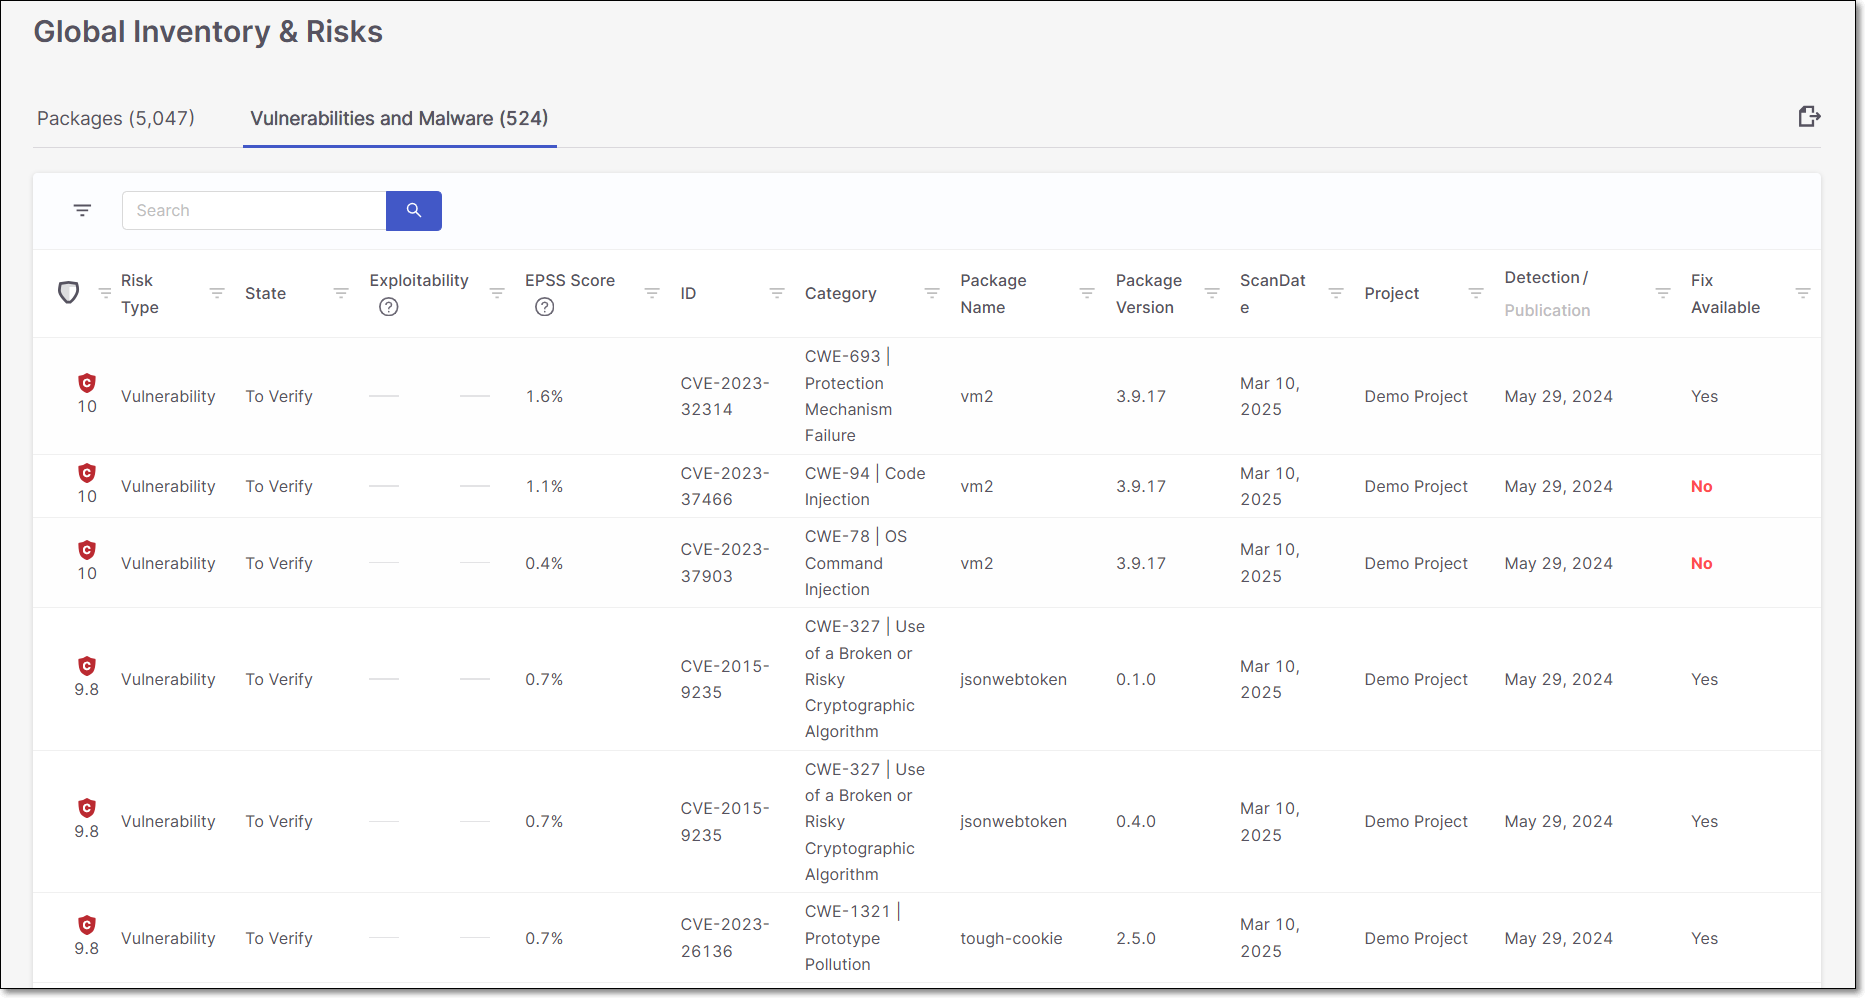Image resolution: width=1865 pixels, height=998 pixels.
Task: Open CVE-2015-9235 for jsonwebtoken 0.1.0
Action: pyautogui.click(x=725, y=679)
